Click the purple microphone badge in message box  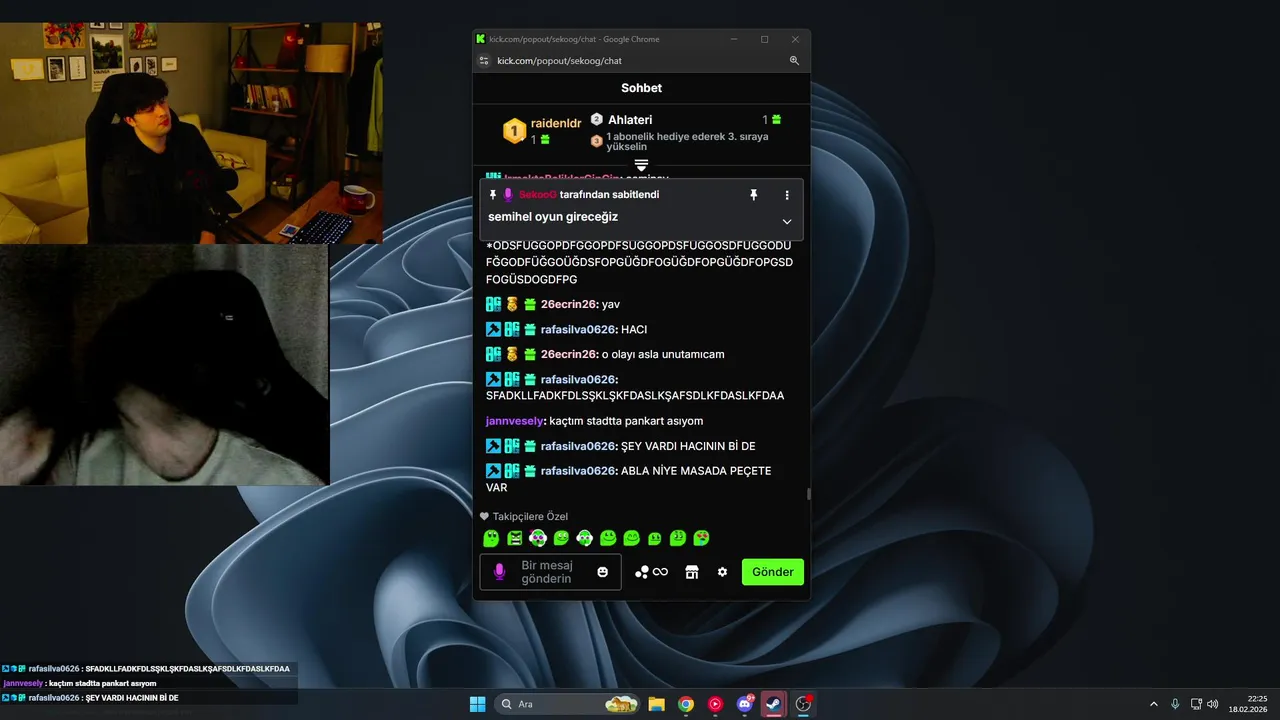(x=499, y=572)
